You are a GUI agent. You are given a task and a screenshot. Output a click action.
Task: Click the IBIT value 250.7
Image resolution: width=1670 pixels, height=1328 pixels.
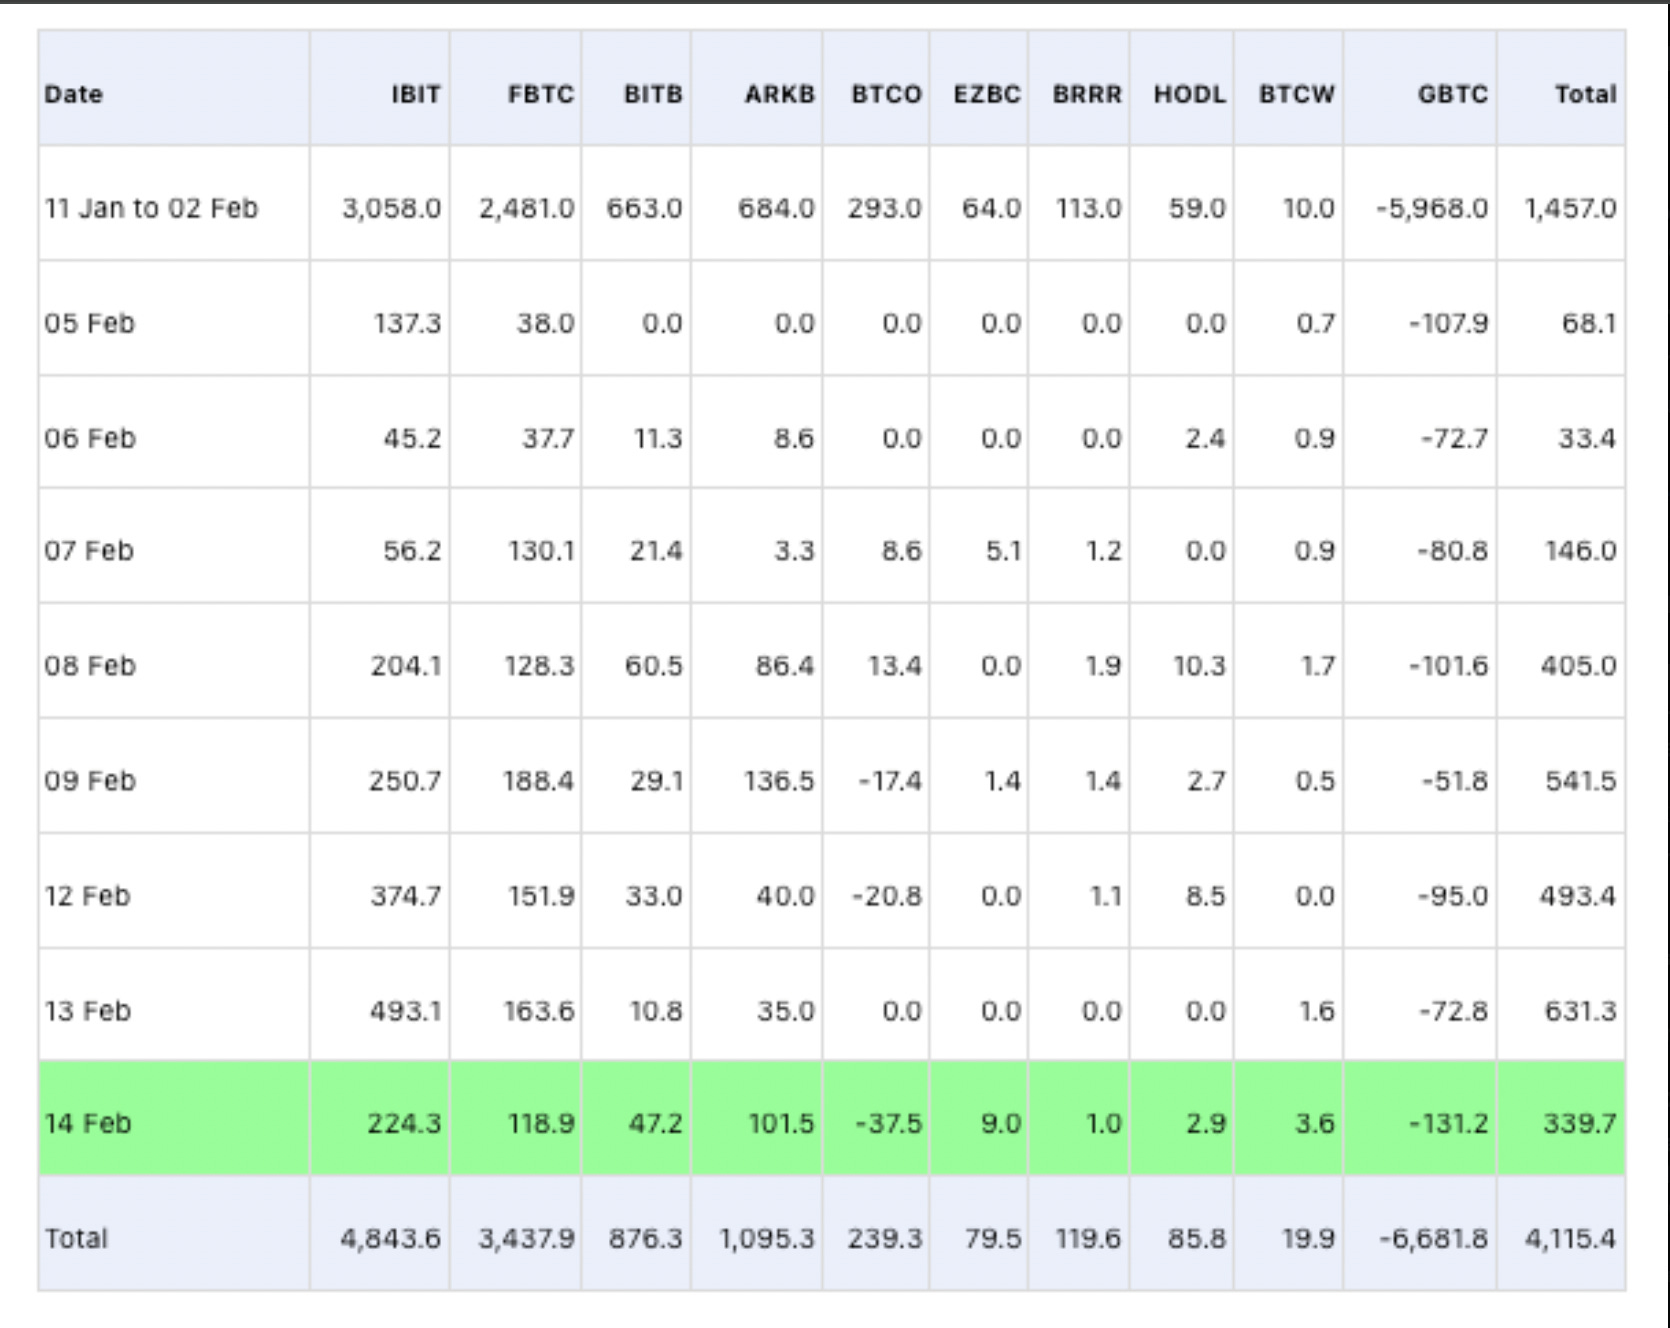click(404, 780)
